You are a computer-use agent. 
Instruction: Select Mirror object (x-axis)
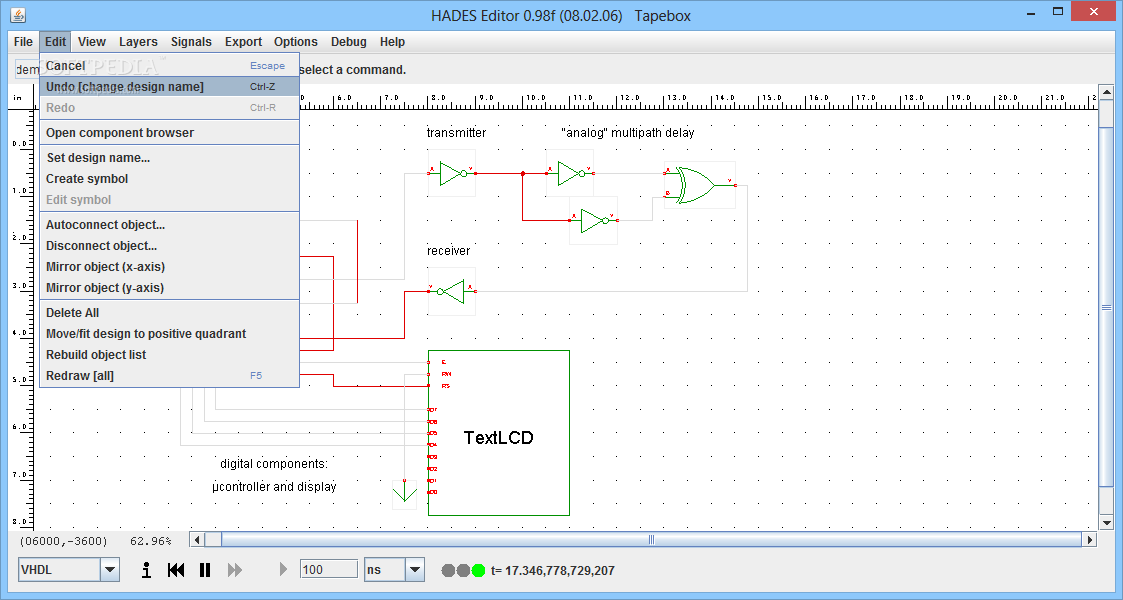pyautogui.click(x=169, y=266)
